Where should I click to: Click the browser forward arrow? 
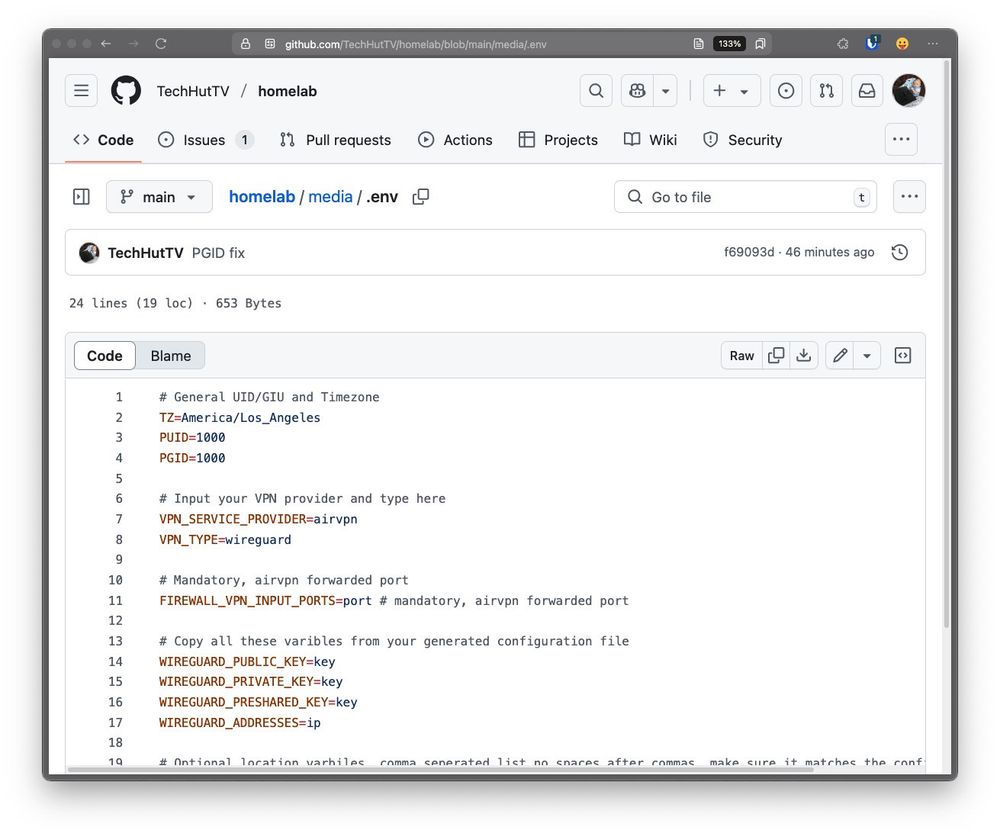tap(133, 43)
